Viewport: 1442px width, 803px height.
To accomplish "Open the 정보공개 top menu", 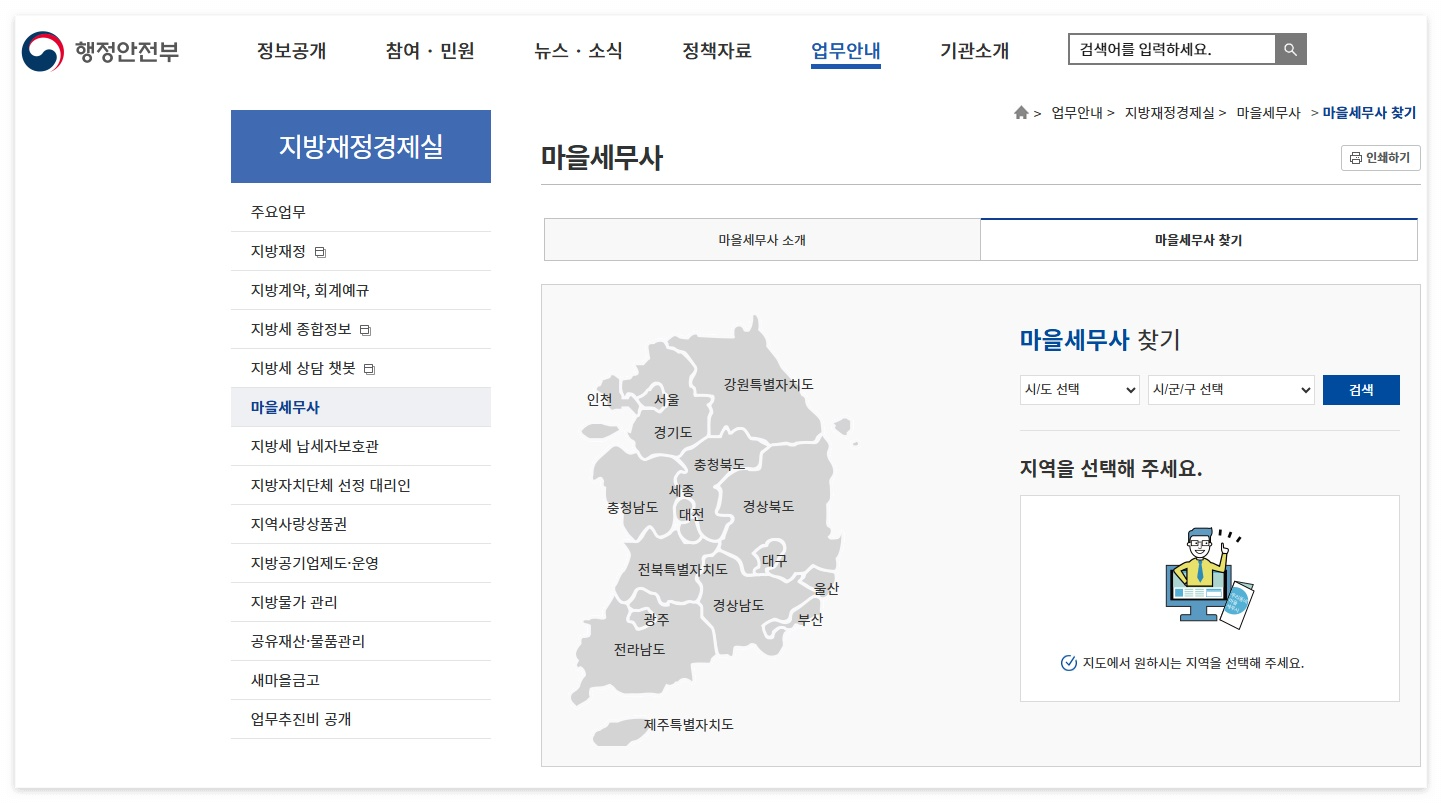I will 291,50.
